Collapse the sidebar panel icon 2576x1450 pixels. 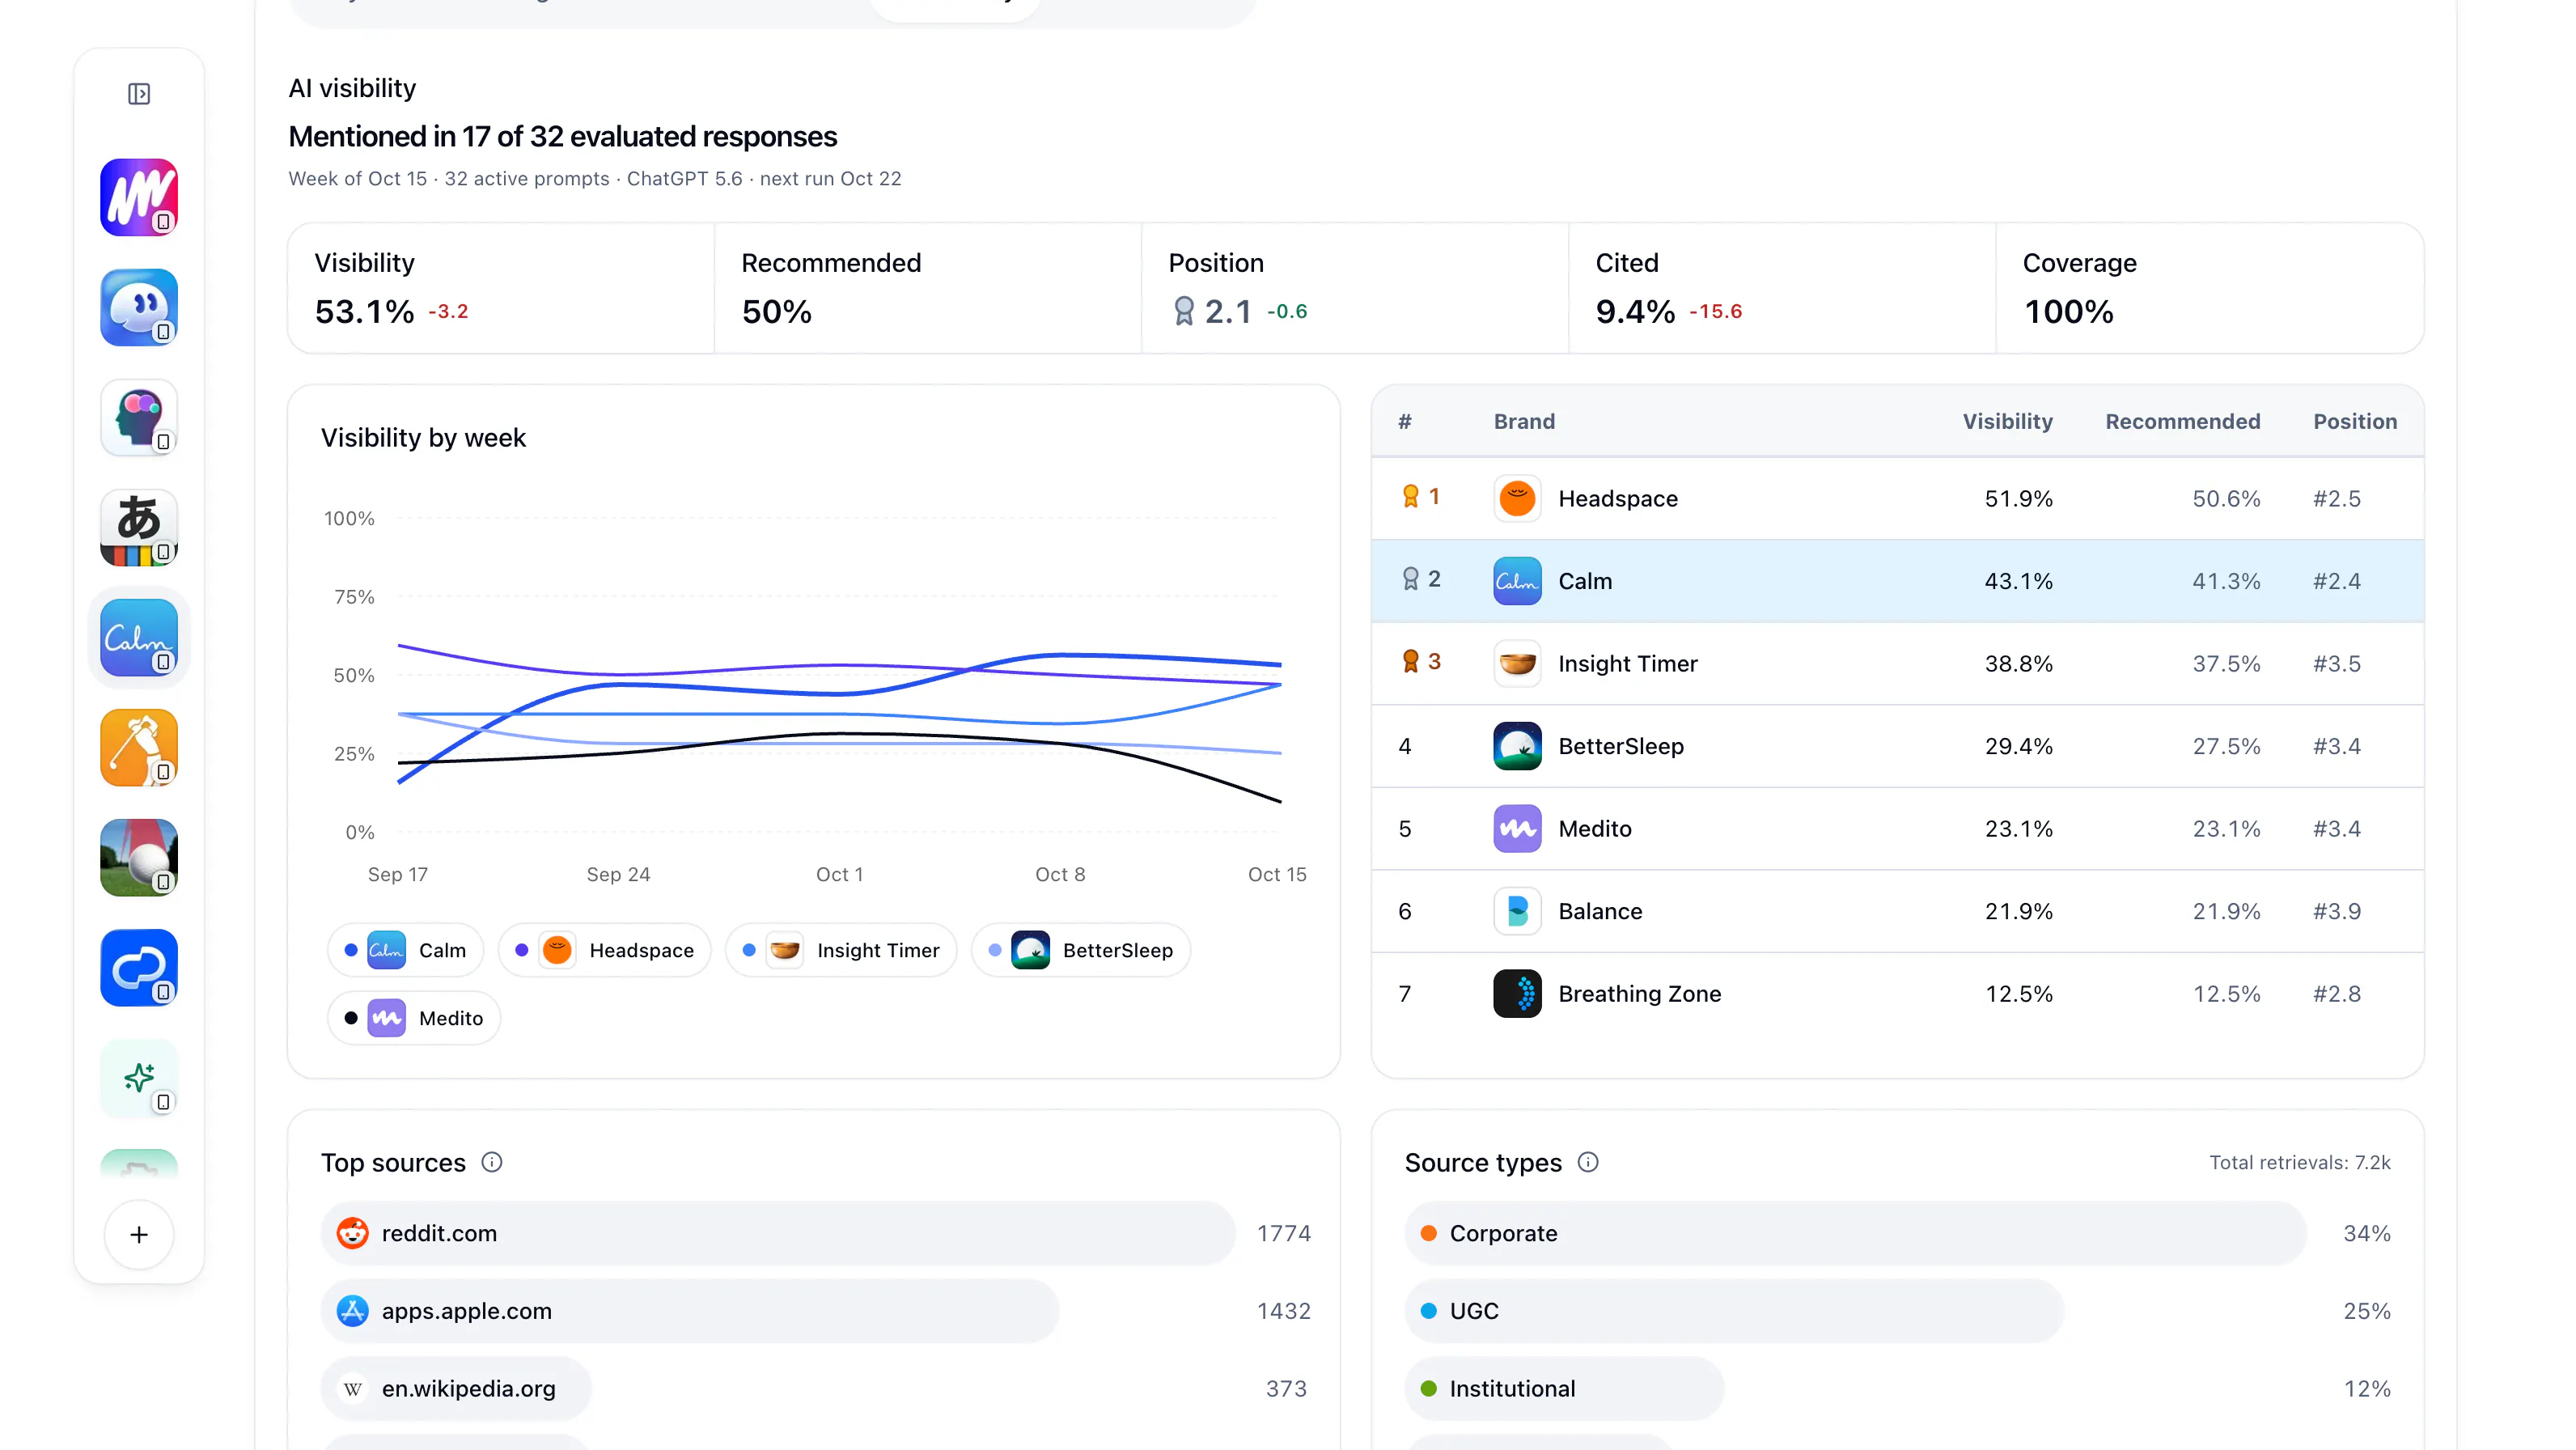pyautogui.click(x=139, y=94)
